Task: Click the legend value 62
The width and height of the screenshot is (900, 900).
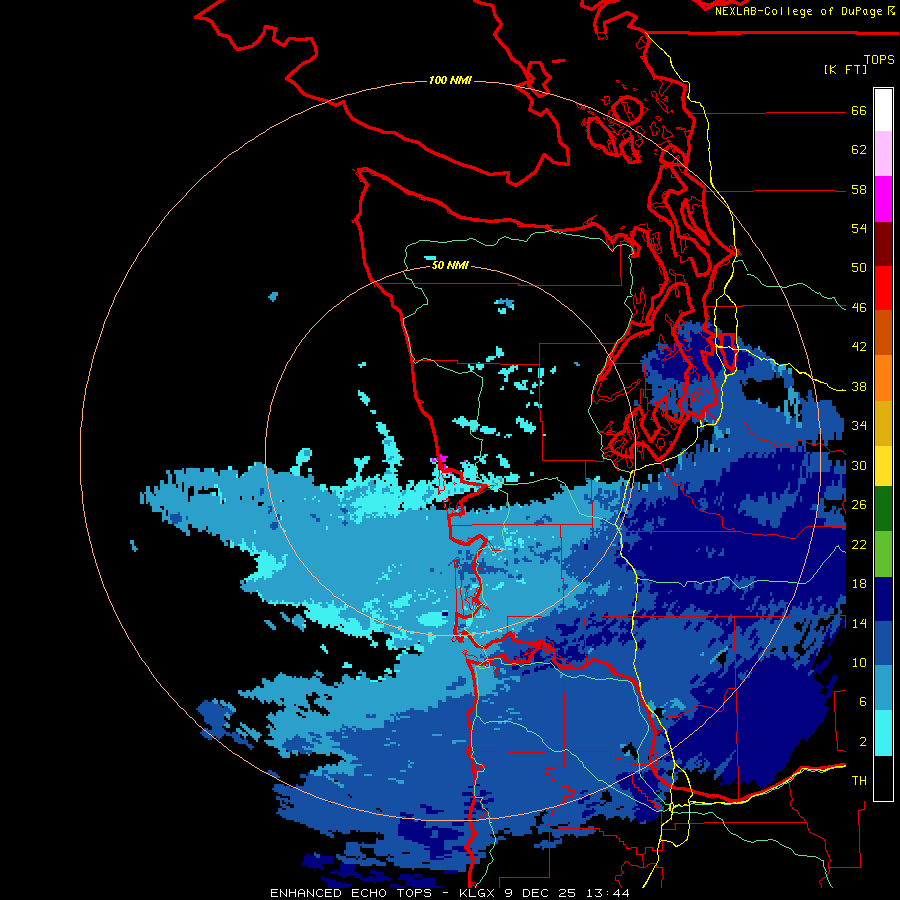Action: tap(859, 150)
